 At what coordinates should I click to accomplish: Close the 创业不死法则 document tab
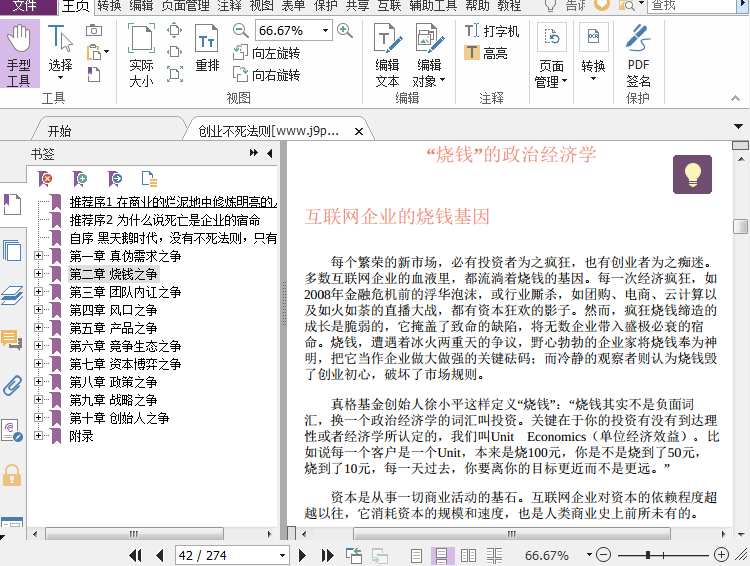point(359,131)
